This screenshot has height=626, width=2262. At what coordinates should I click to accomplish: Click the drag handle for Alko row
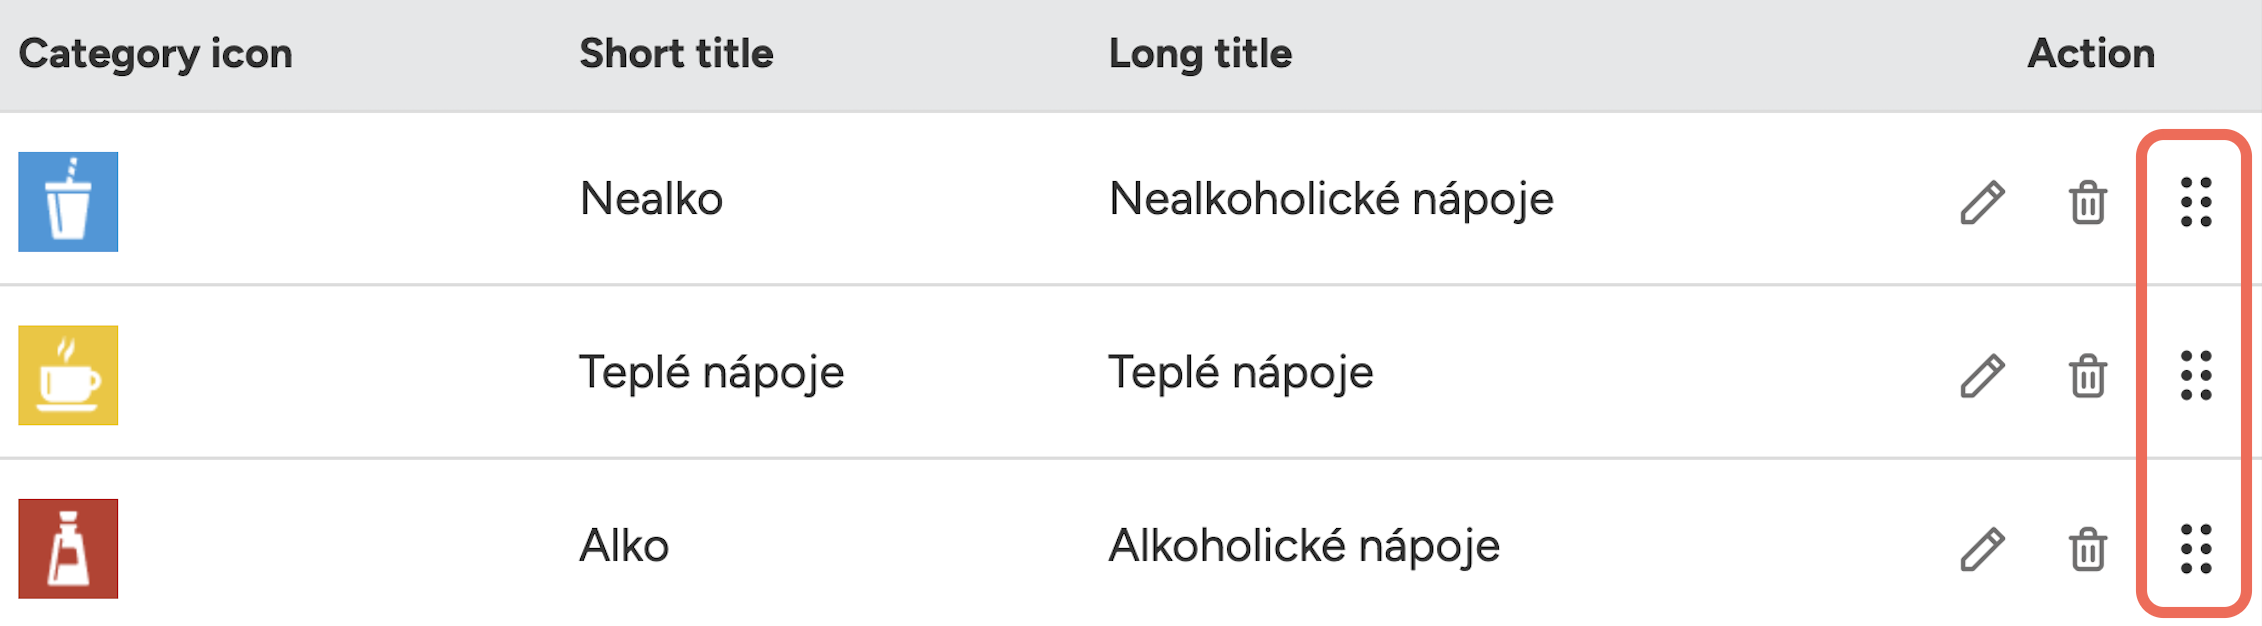pyautogui.click(x=2196, y=549)
